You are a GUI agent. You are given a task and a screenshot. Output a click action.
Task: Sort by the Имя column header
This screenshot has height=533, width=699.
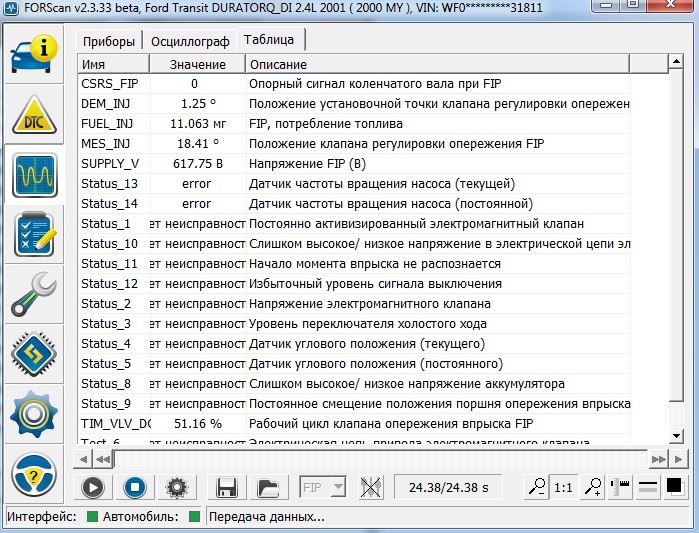click(113, 64)
